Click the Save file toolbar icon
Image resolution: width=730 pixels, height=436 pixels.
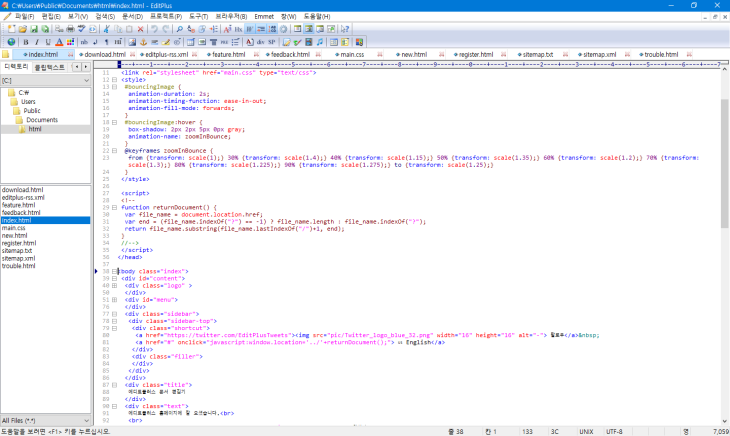pyautogui.click(x=33, y=29)
